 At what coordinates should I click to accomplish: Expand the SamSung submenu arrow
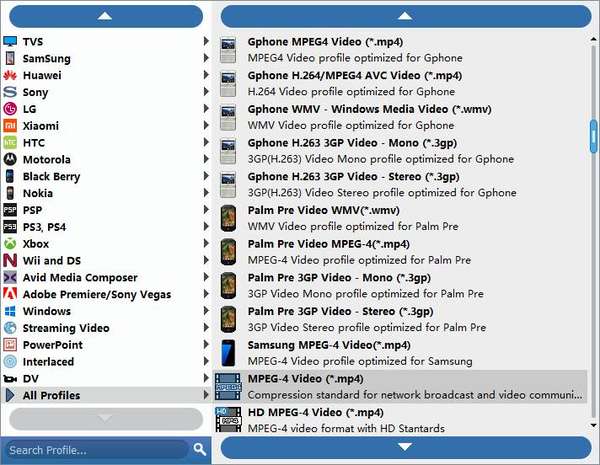[x=206, y=58]
